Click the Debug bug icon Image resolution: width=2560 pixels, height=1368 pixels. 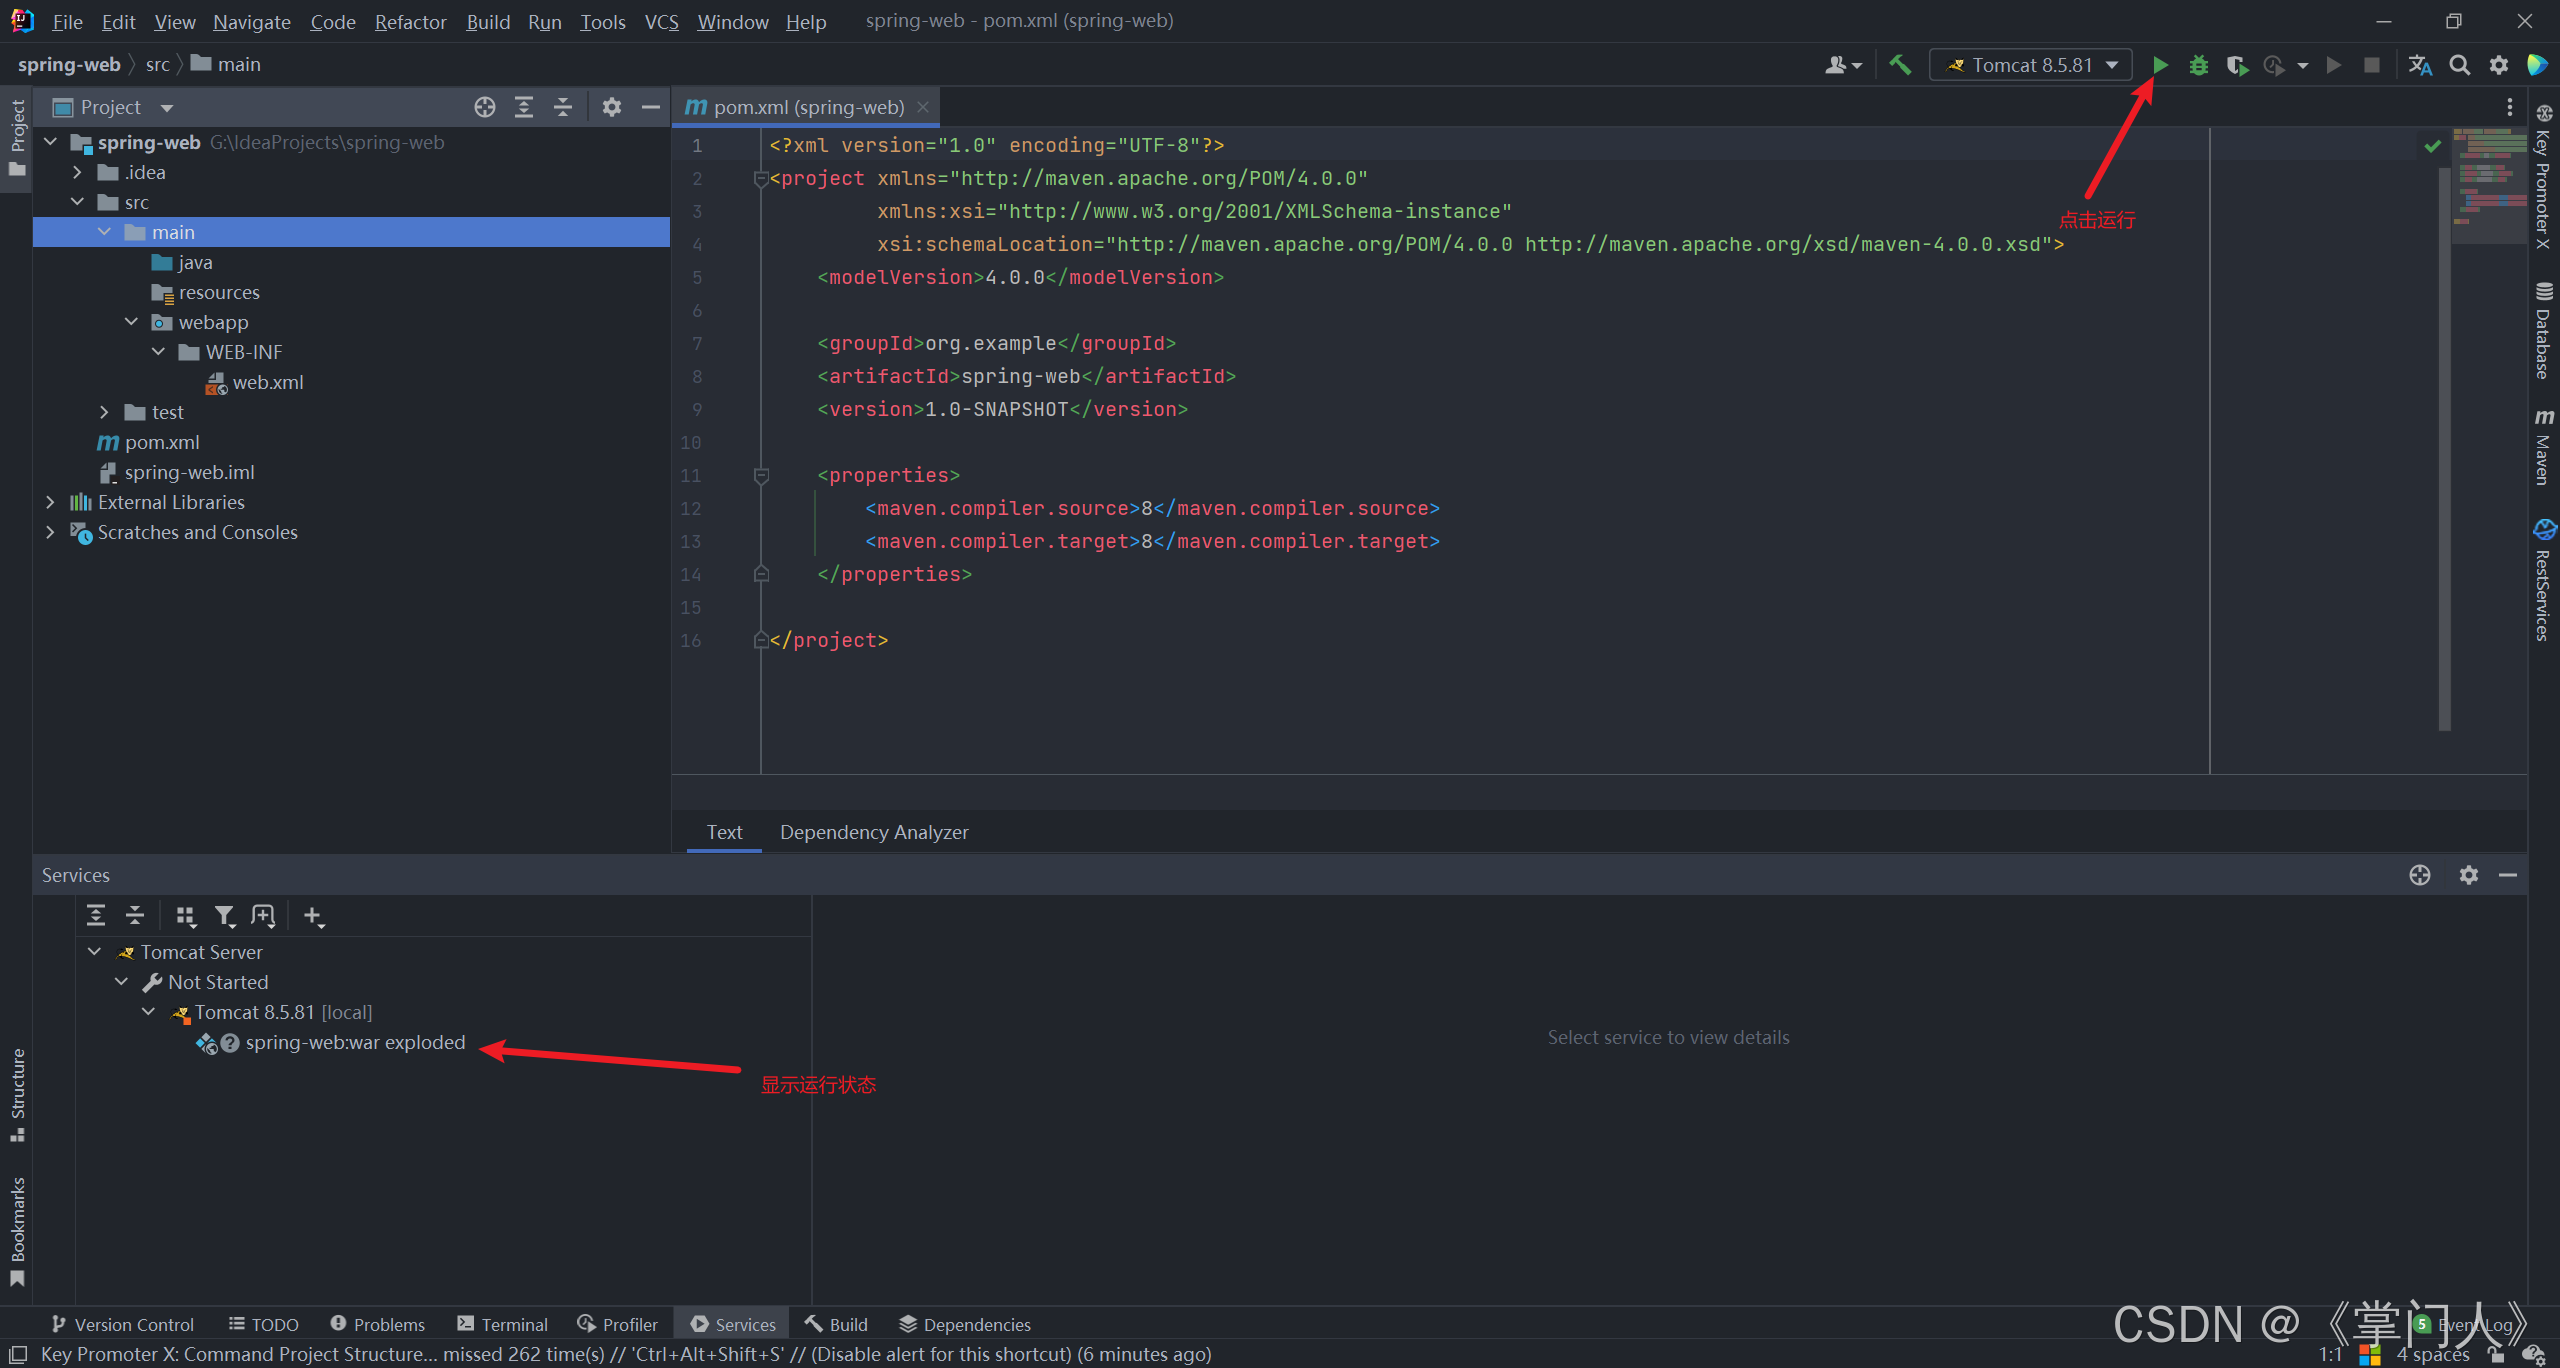pyautogui.click(x=2198, y=65)
